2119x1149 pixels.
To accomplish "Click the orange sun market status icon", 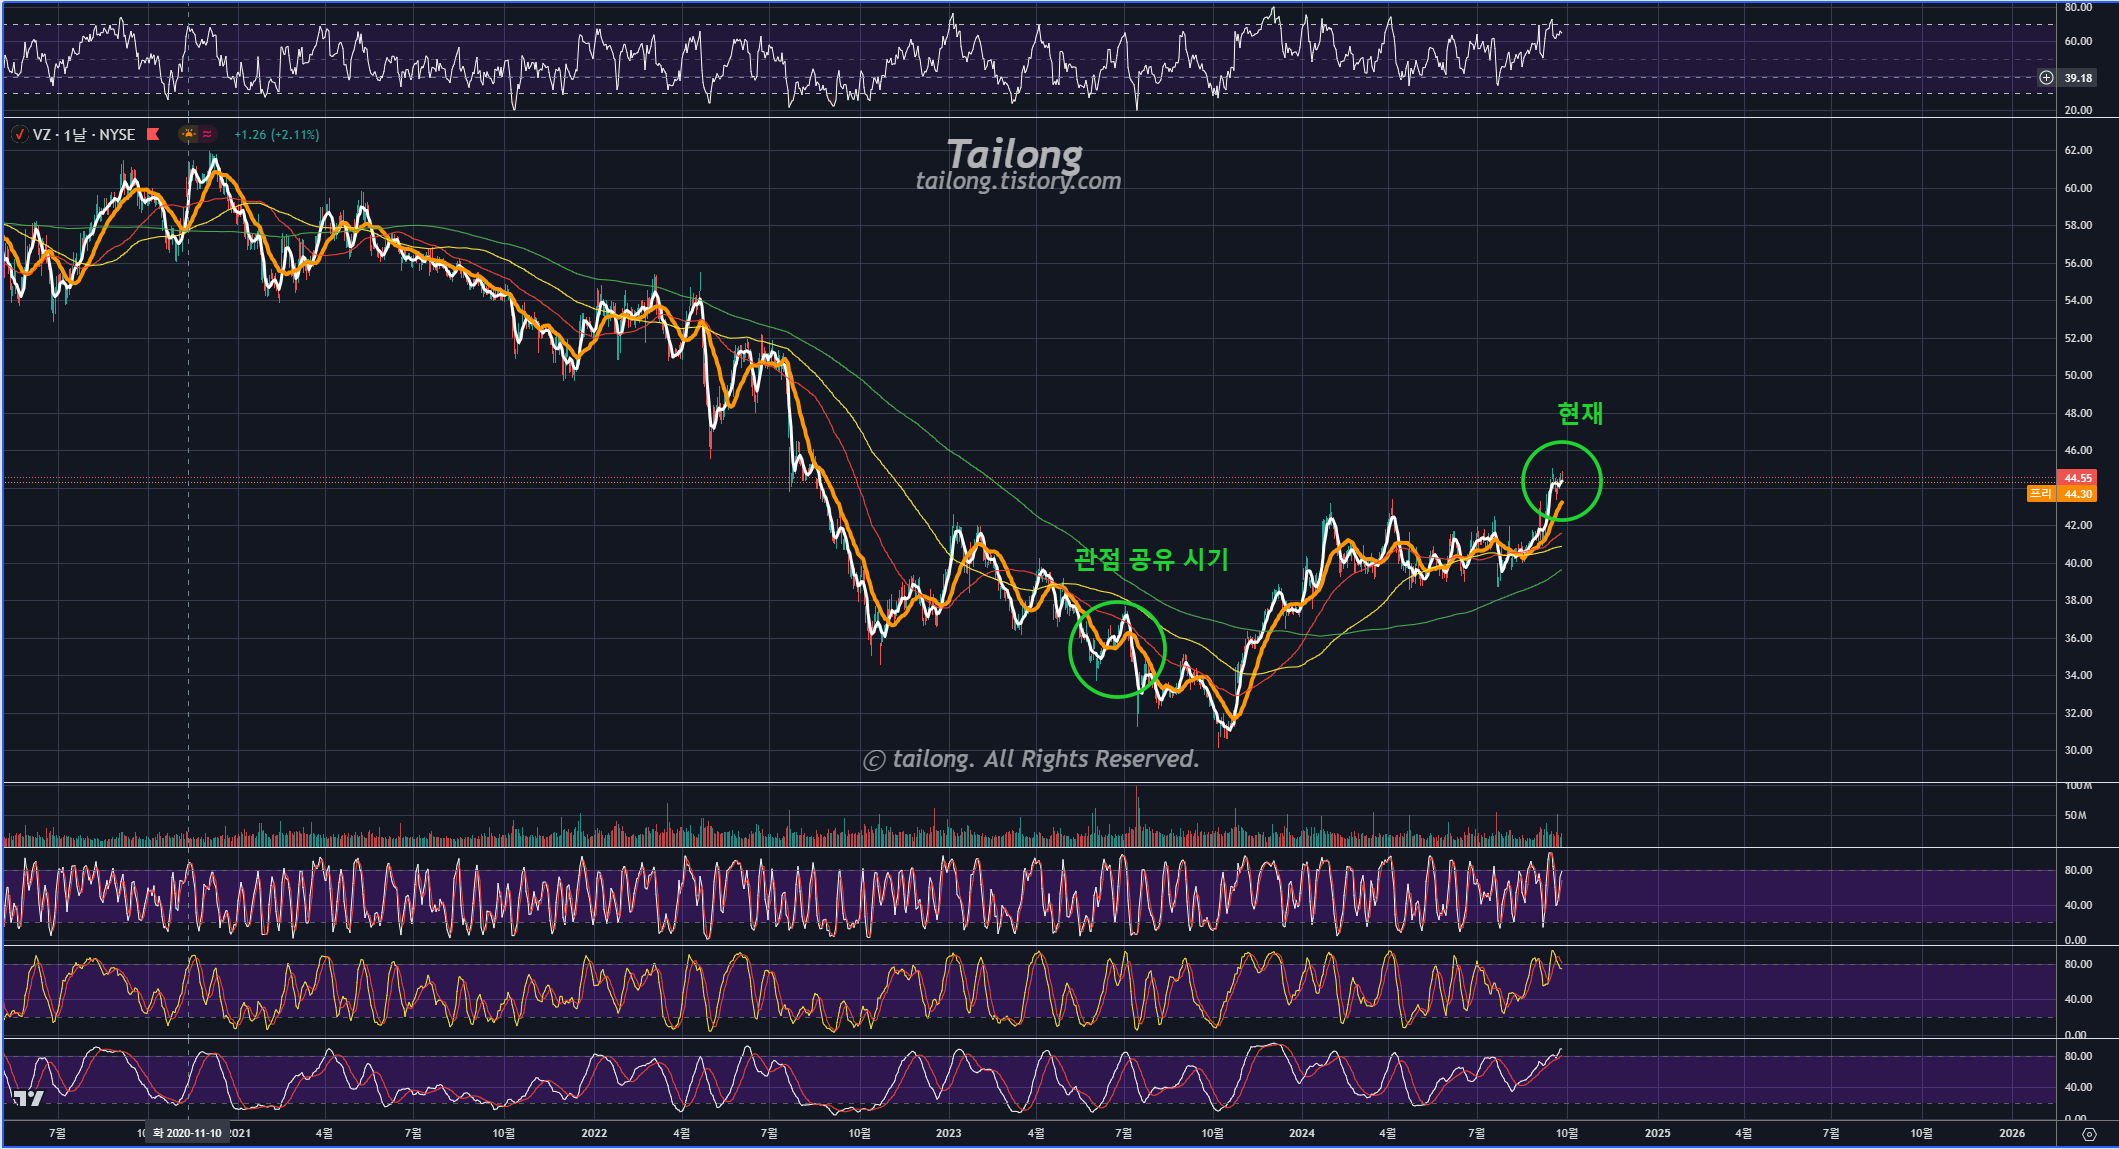I will 188,134.
